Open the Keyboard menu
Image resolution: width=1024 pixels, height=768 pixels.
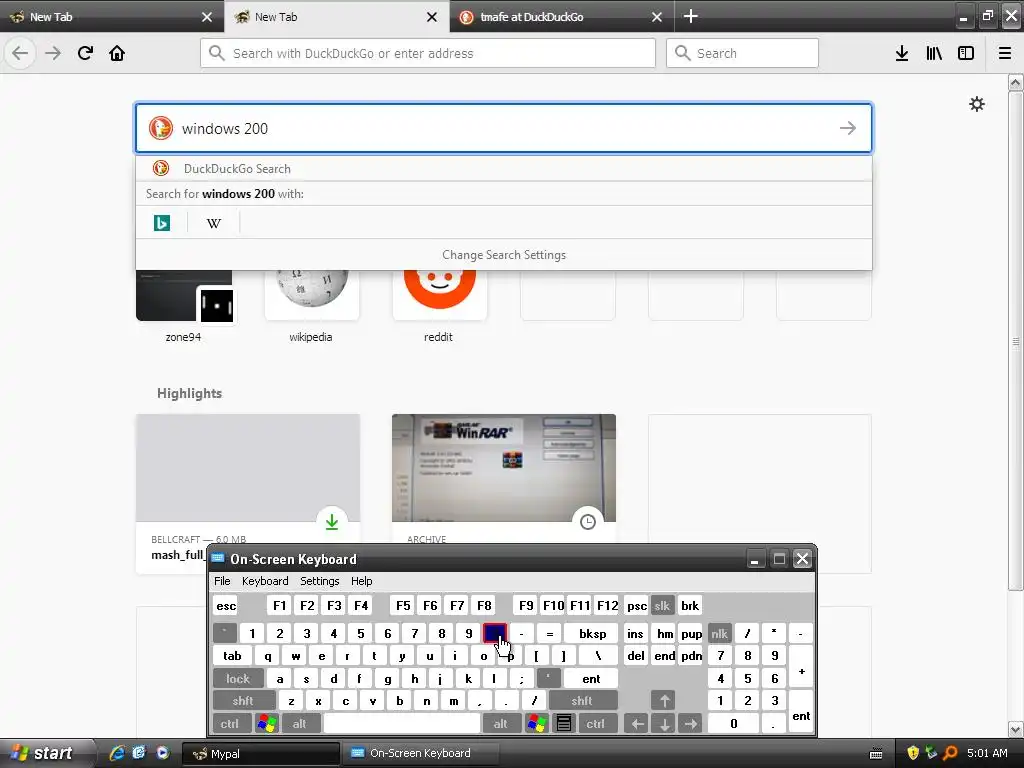tap(265, 581)
